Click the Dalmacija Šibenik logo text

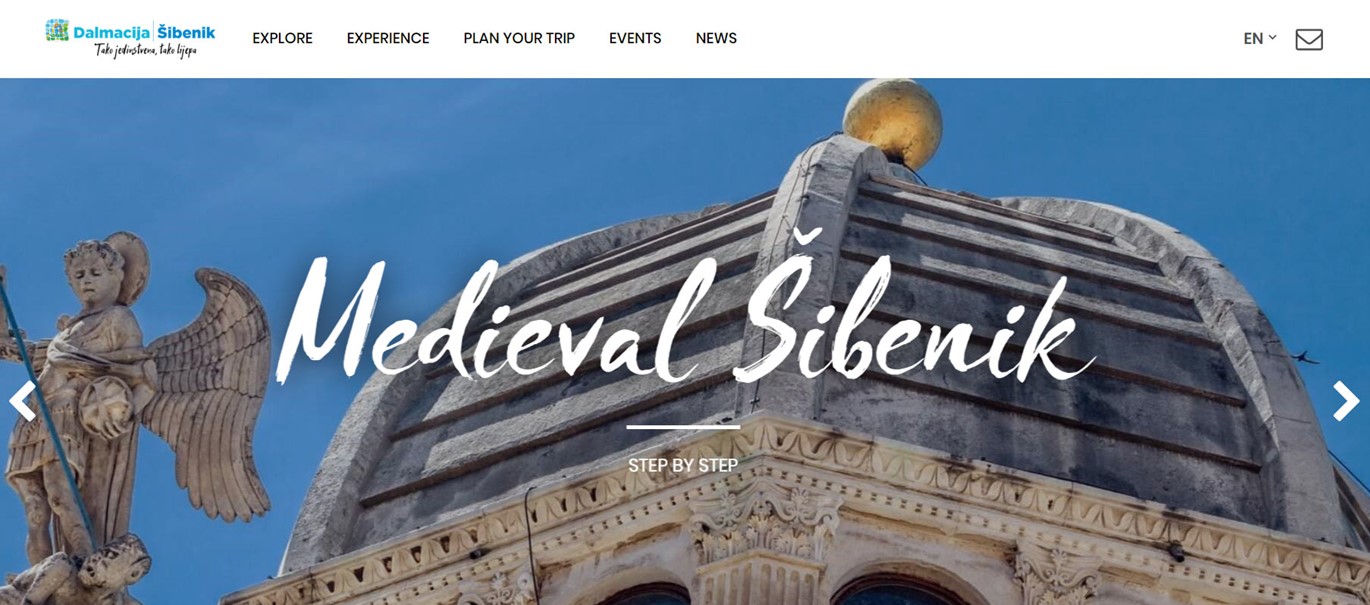[x=144, y=32]
